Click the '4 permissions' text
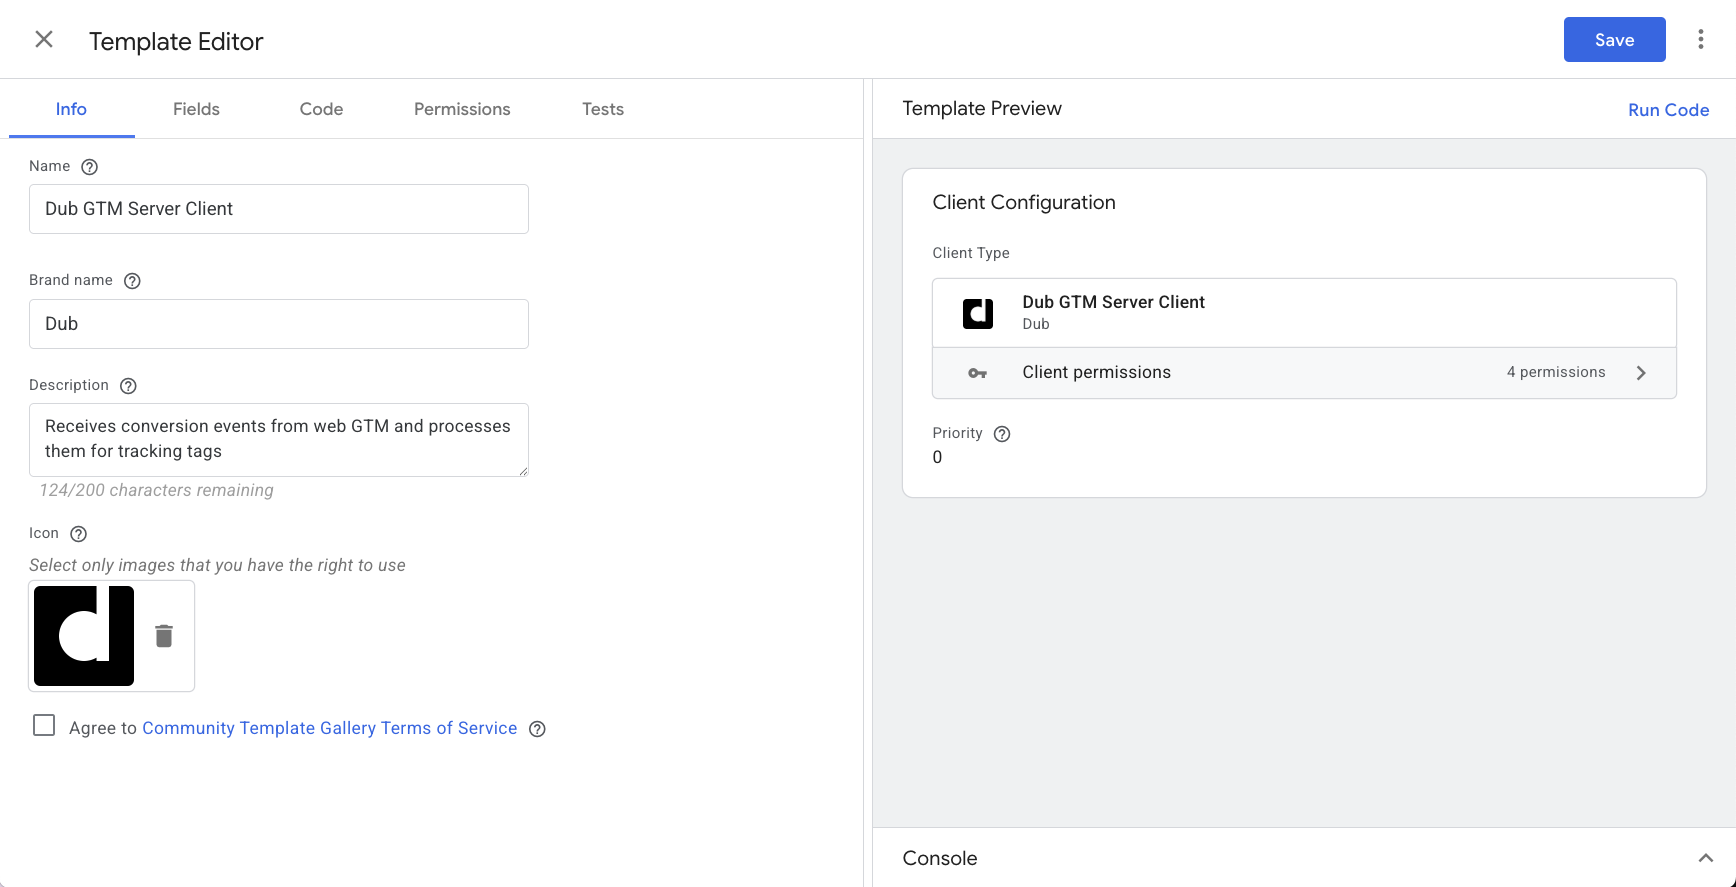1736x887 pixels. pyautogui.click(x=1556, y=372)
